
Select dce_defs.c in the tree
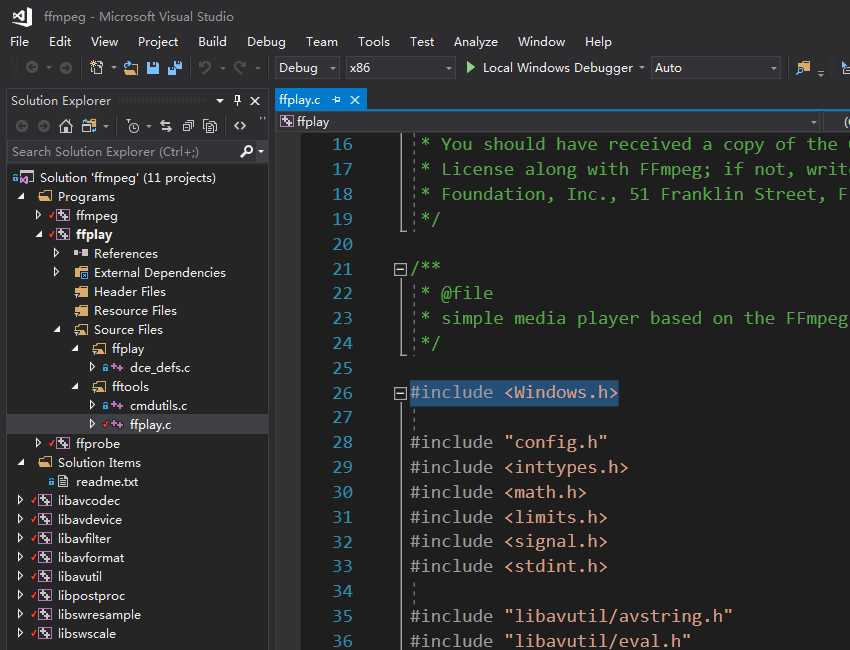(x=160, y=368)
